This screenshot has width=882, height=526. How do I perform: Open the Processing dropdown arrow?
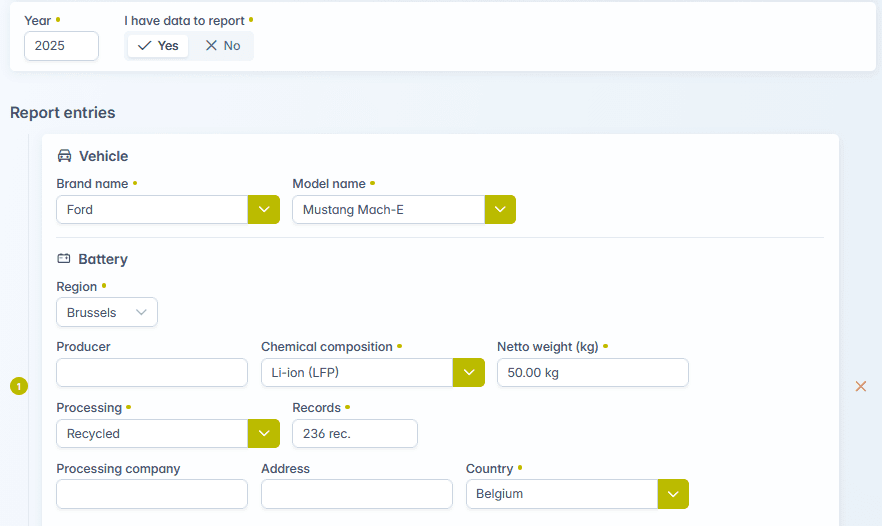click(x=263, y=434)
